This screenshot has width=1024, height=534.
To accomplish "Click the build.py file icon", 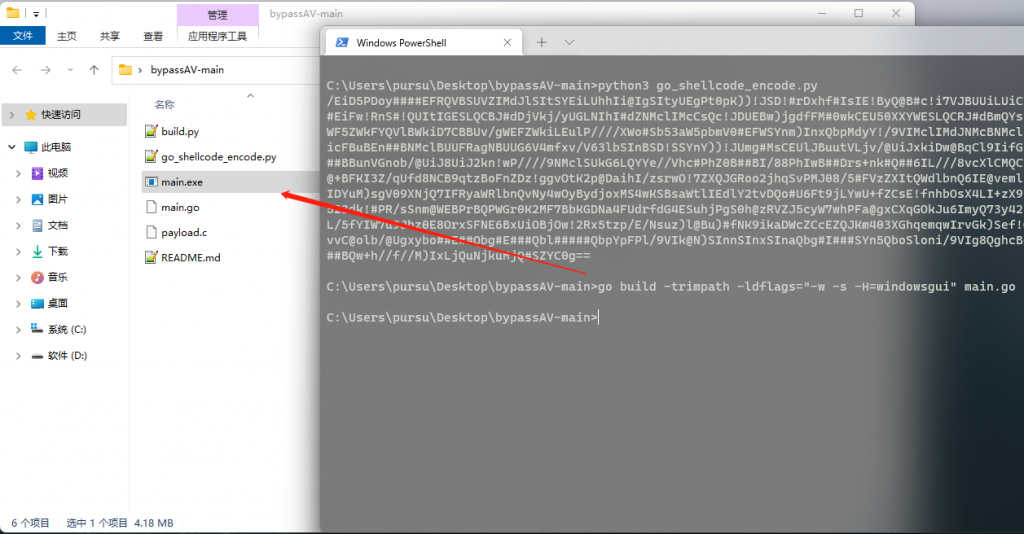I will tap(151, 131).
